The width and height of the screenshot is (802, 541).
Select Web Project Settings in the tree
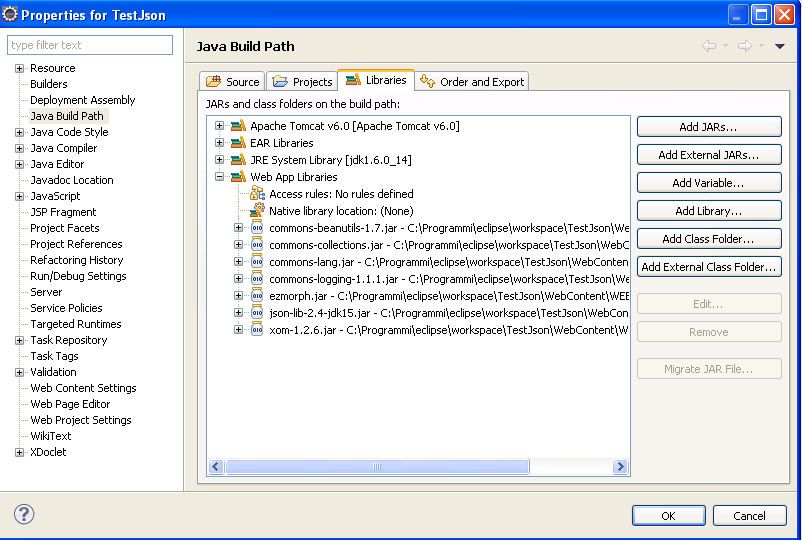click(81, 420)
